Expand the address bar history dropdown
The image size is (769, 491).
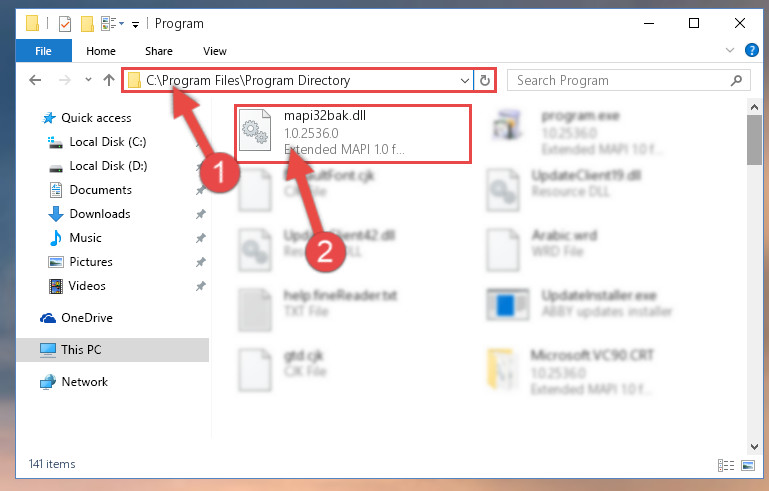(x=464, y=80)
